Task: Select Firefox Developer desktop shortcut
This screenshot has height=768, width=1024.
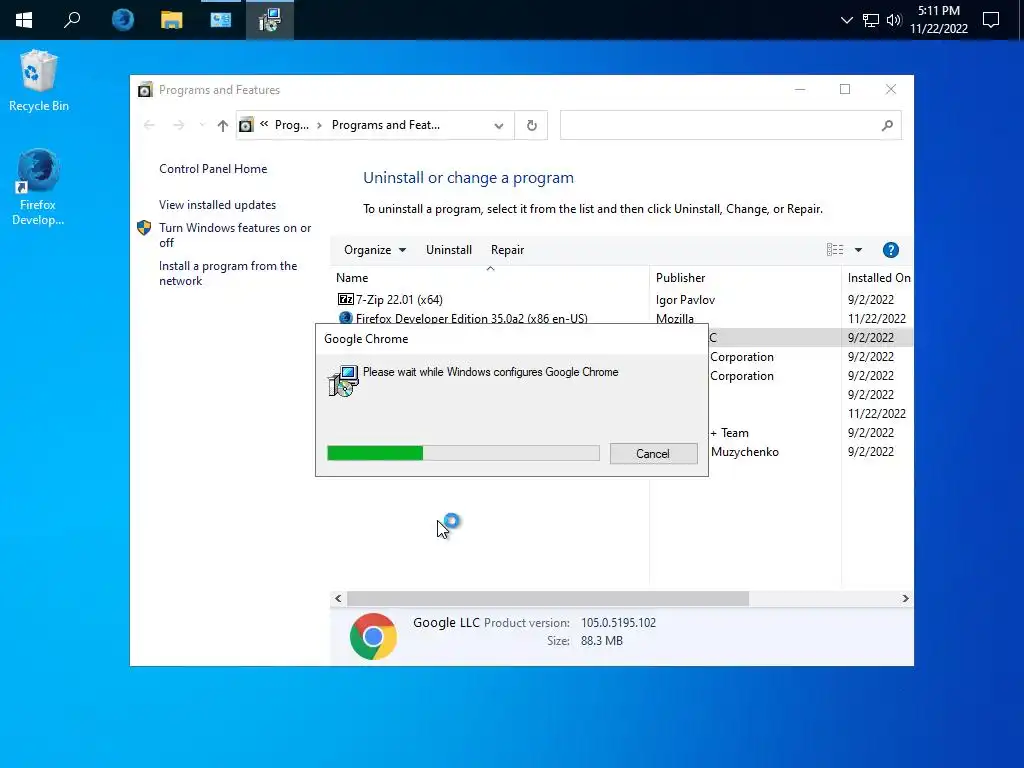Action: 38,187
